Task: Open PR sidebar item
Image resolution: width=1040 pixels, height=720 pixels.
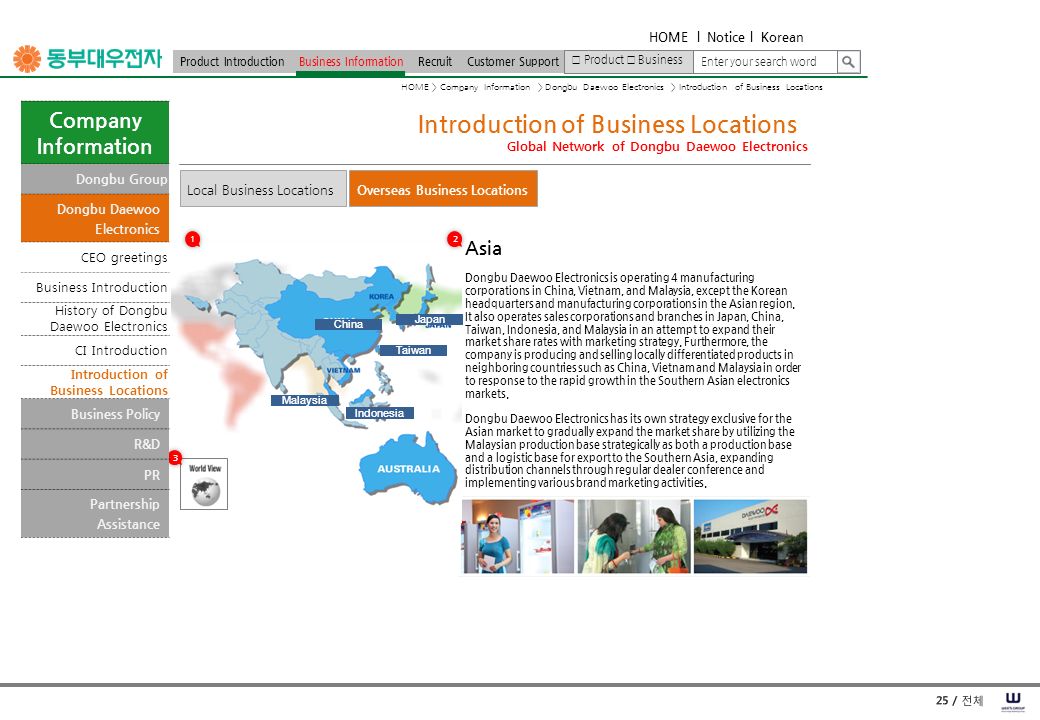Action: click(x=96, y=475)
